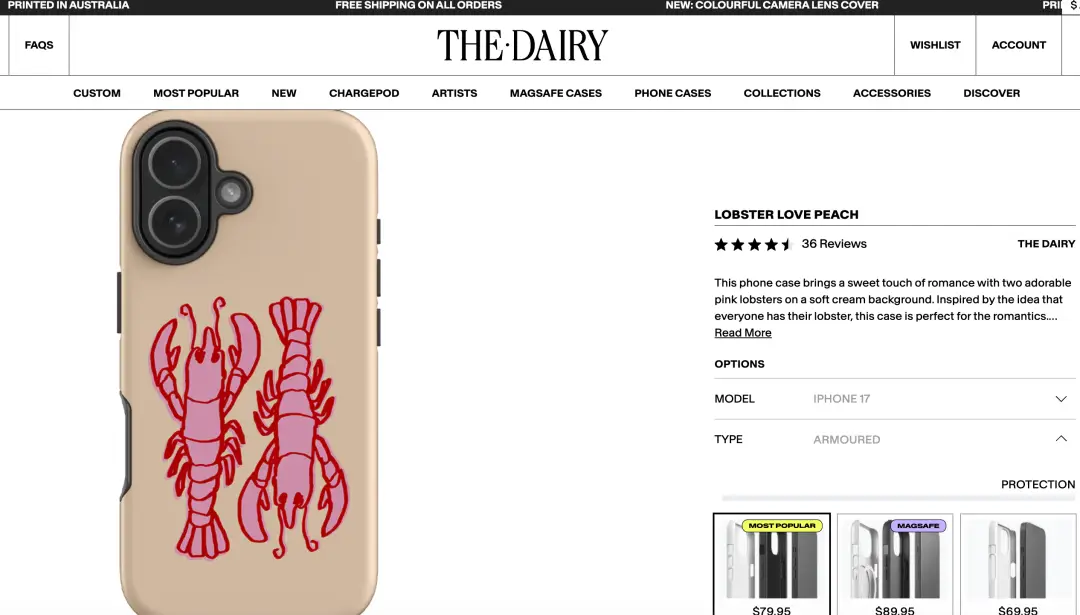Open the Phone Cases menu
This screenshot has width=1080, height=615.
pyautogui.click(x=672, y=93)
